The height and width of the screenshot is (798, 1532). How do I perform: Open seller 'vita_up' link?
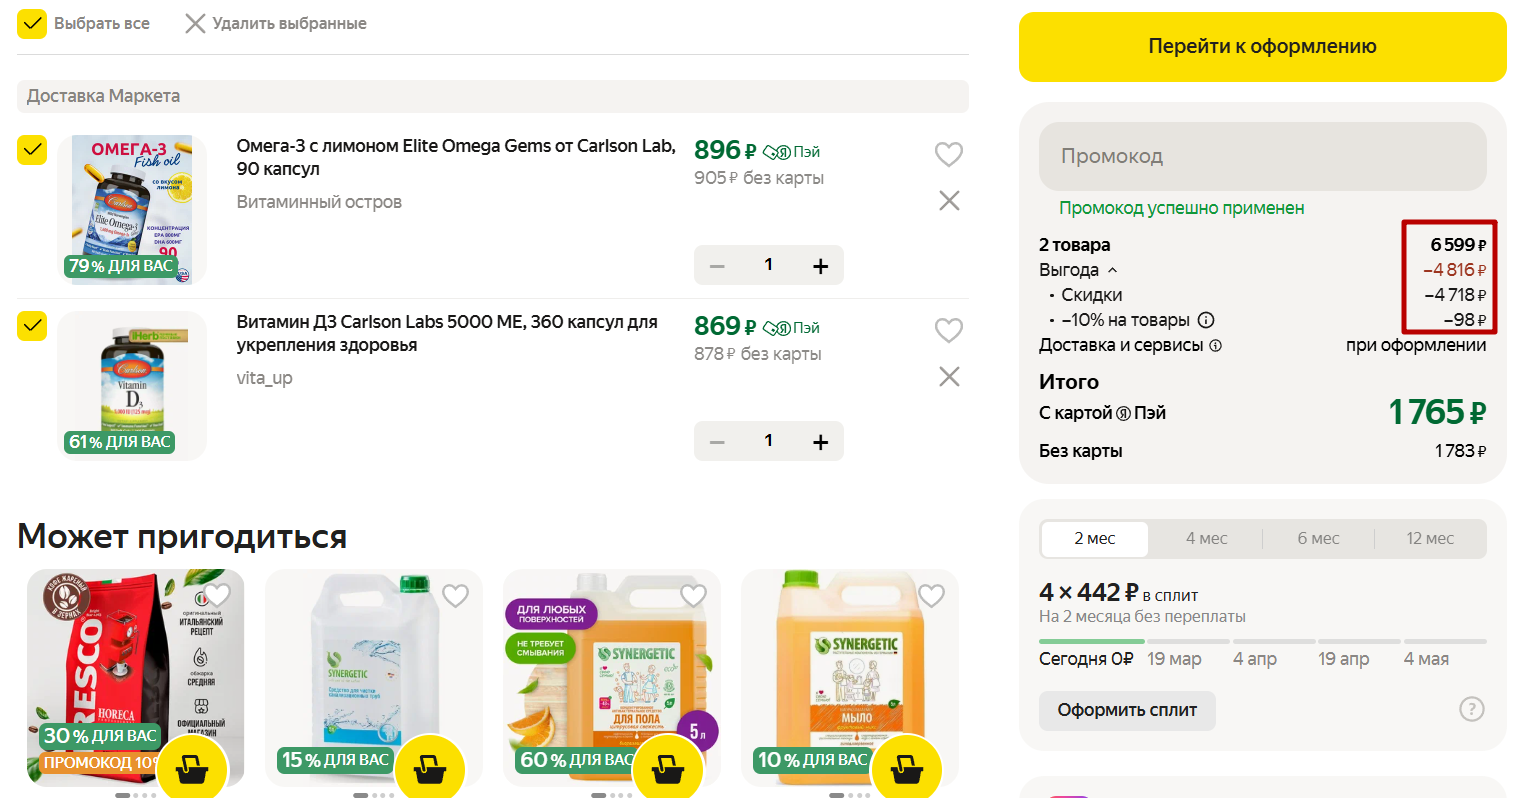point(264,378)
